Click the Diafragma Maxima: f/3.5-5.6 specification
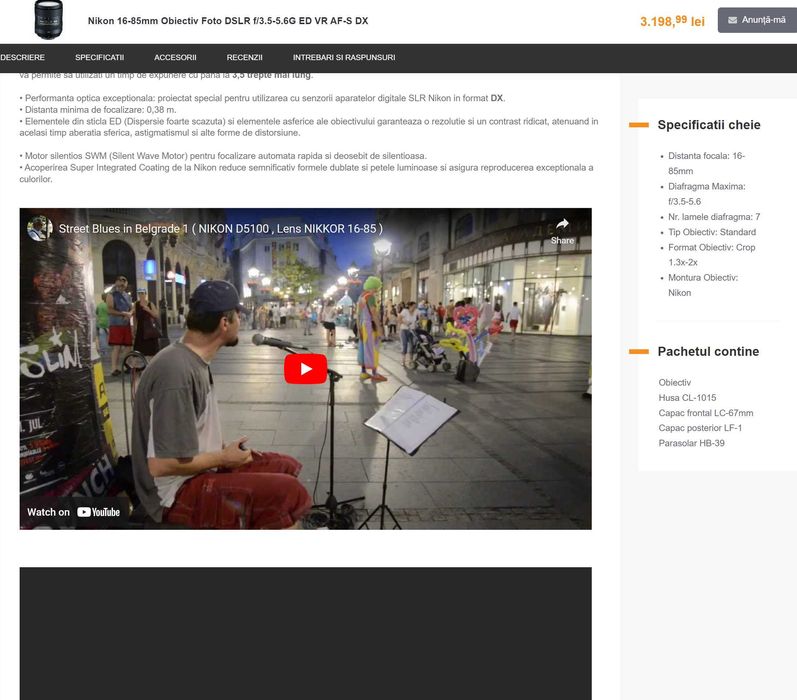 [x=707, y=194]
